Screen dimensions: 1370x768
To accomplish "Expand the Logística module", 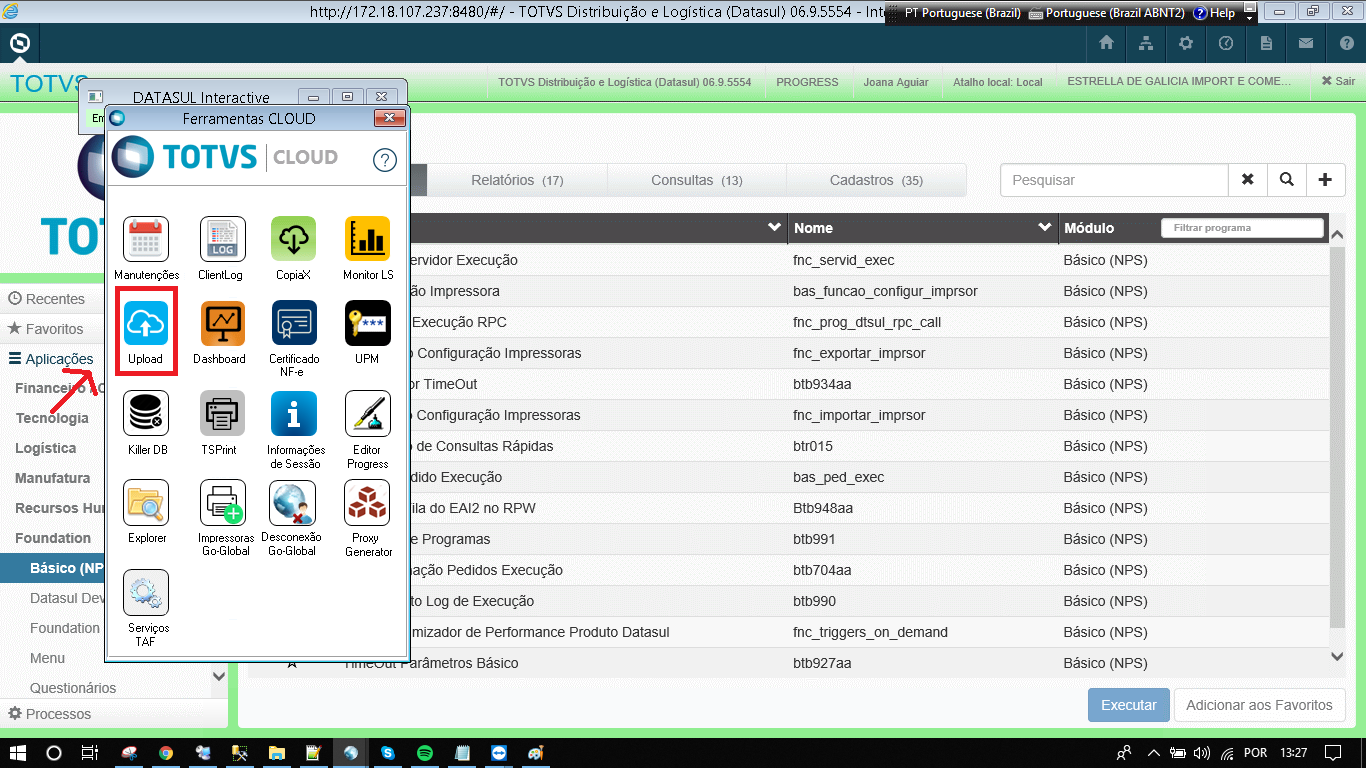I will (45, 448).
